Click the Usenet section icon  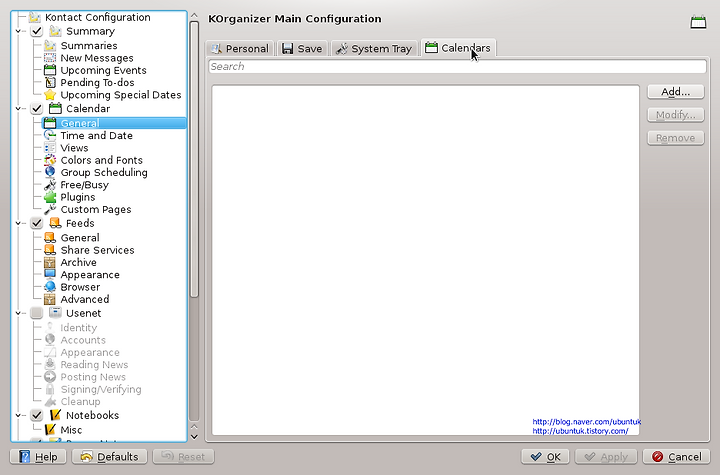55,313
